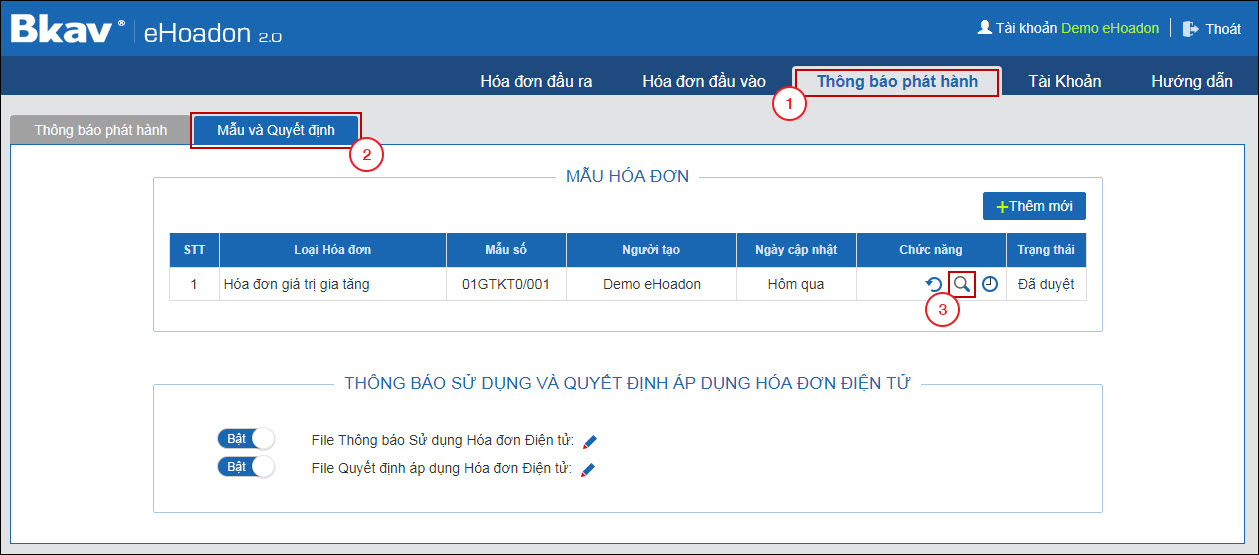Edit File Thông báo Sử dụng with pencil icon
1259x555 pixels.
click(589, 441)
